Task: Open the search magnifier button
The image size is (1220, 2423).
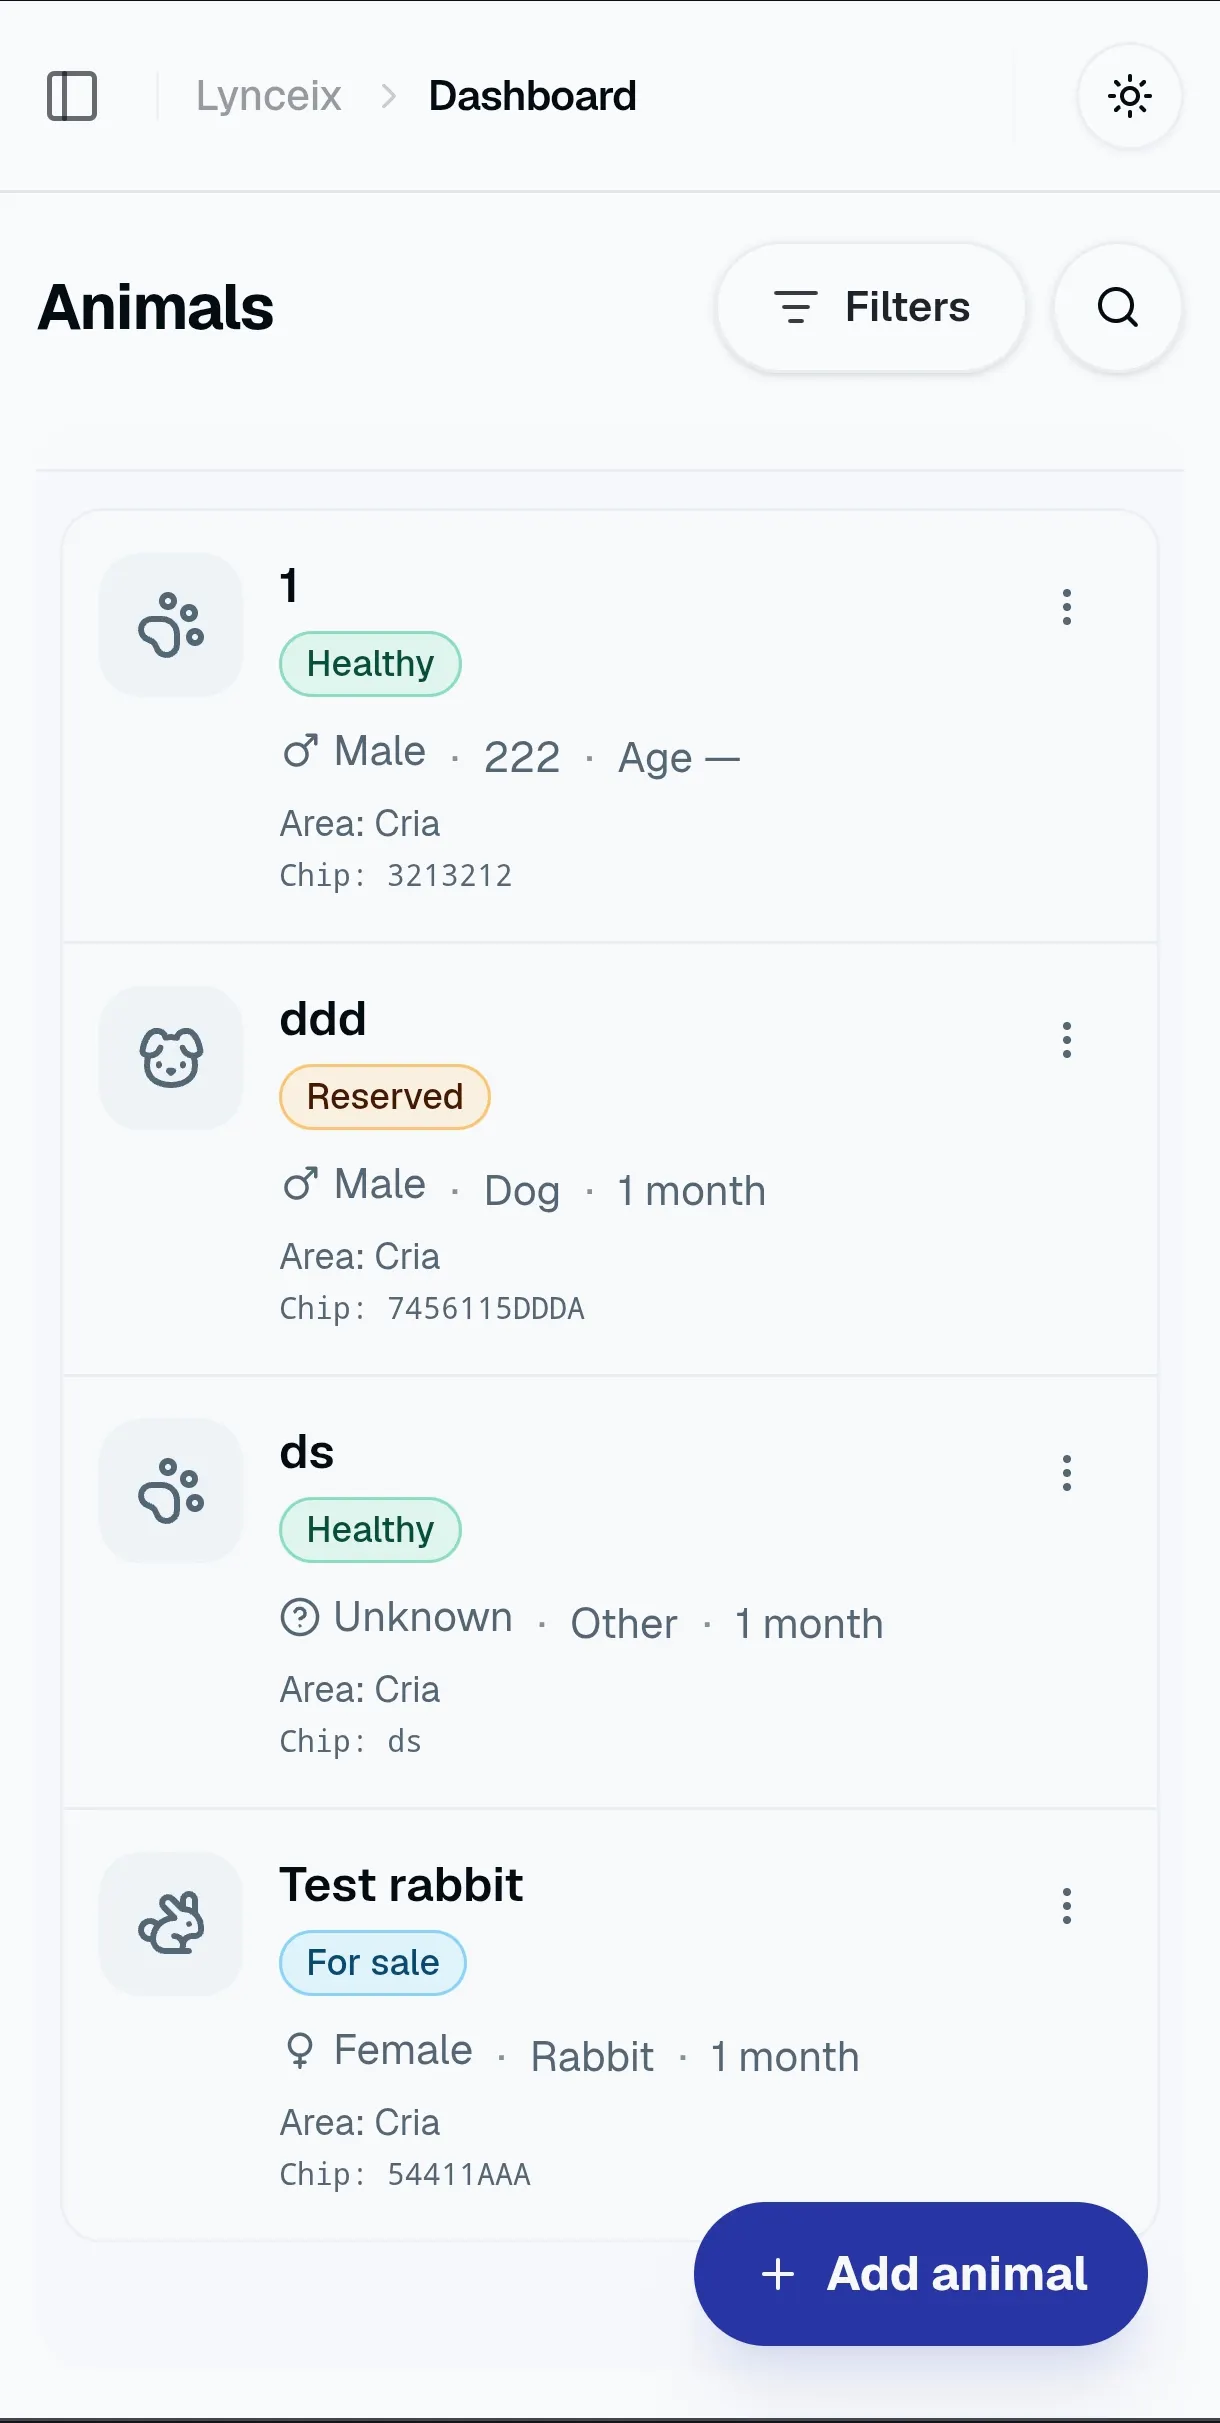Action: 1118,307
